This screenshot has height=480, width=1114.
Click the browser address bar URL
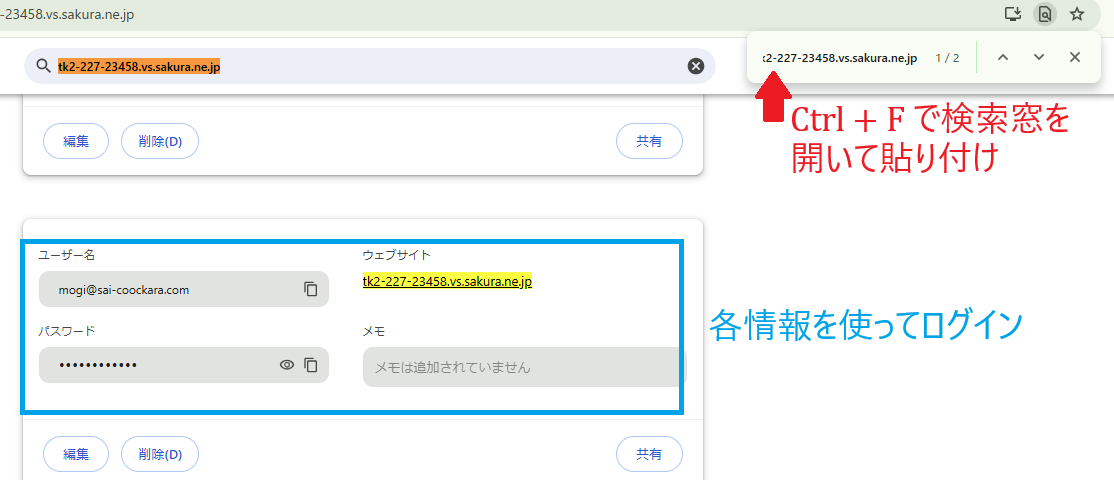67,14
